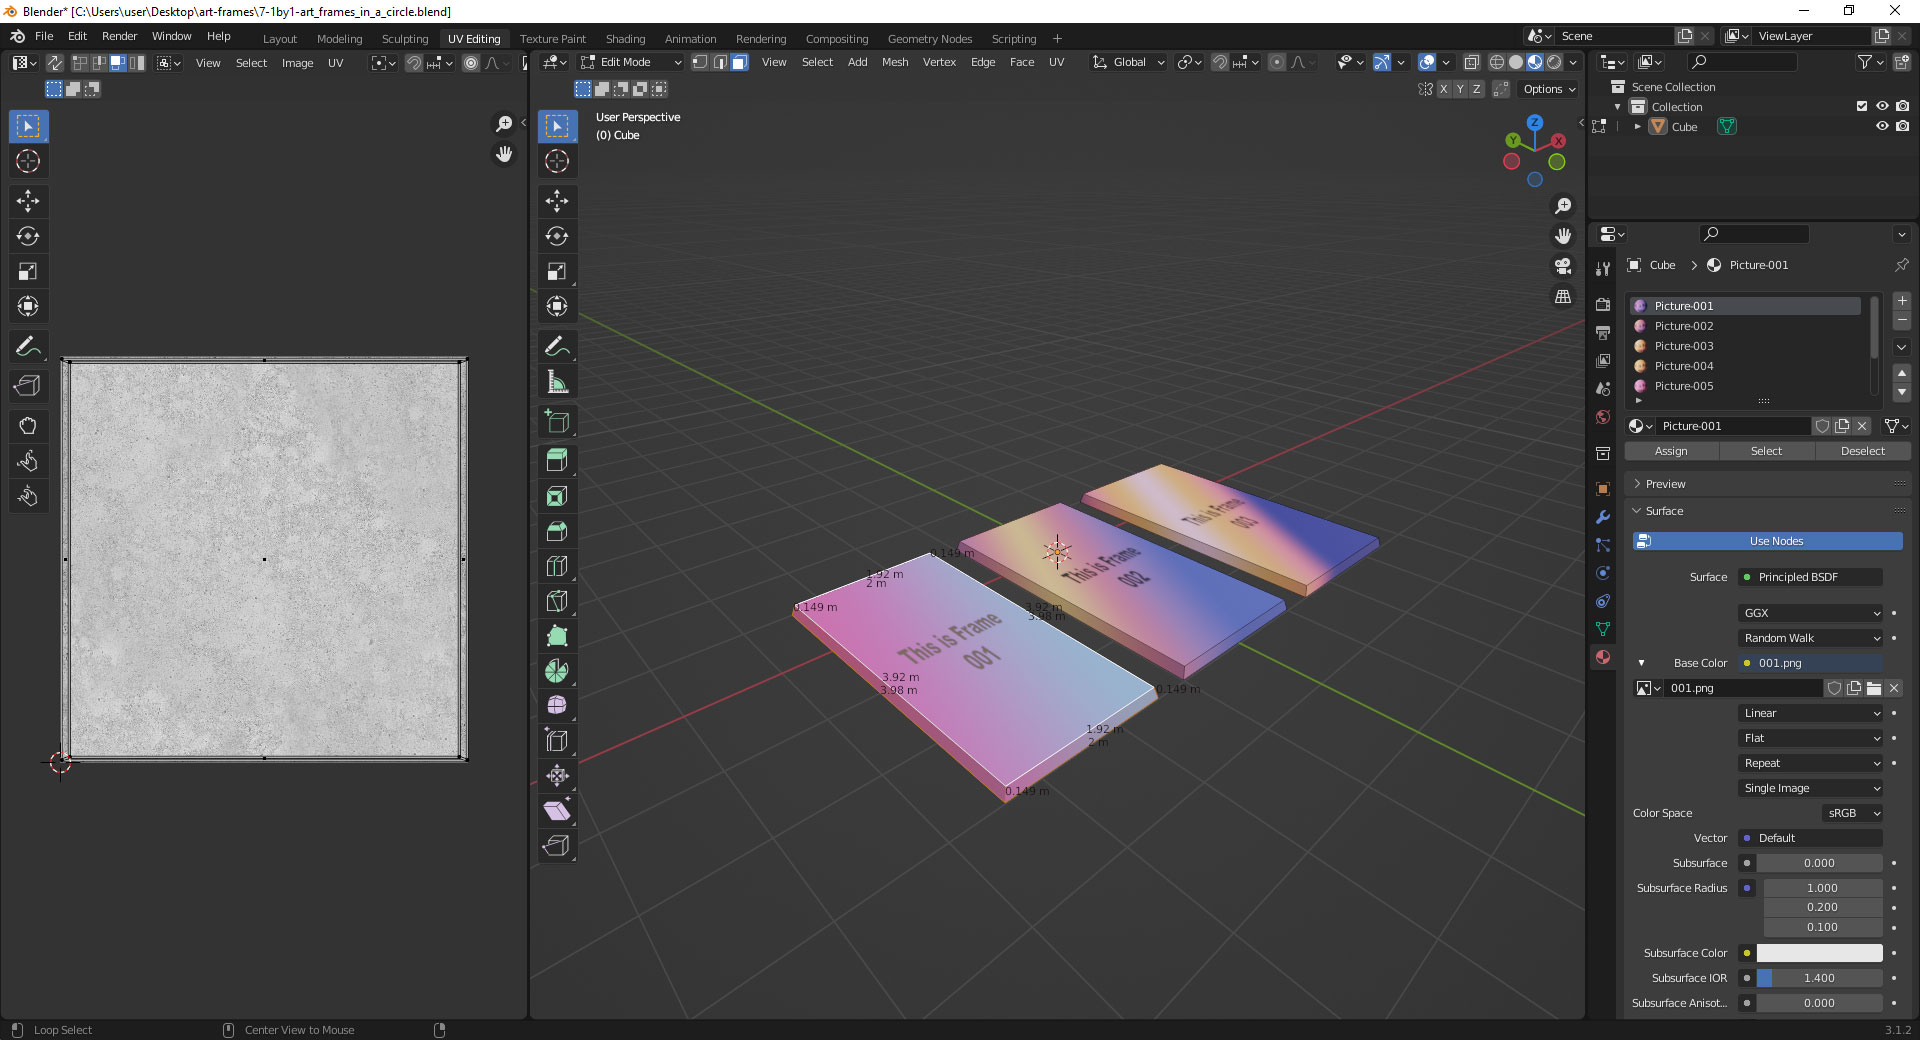The width and height of the screenshot is (1920, 1040).
Task: Select the Bevel tool in viewport toolbar
Action: click(557, 531)
